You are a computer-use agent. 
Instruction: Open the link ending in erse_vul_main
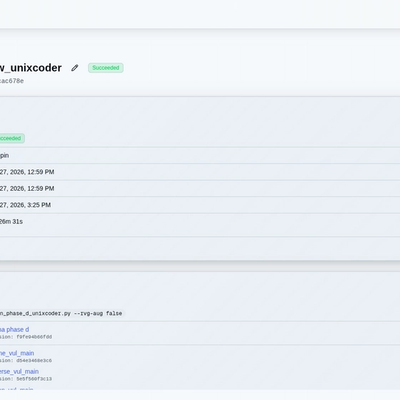click(19, 371)
